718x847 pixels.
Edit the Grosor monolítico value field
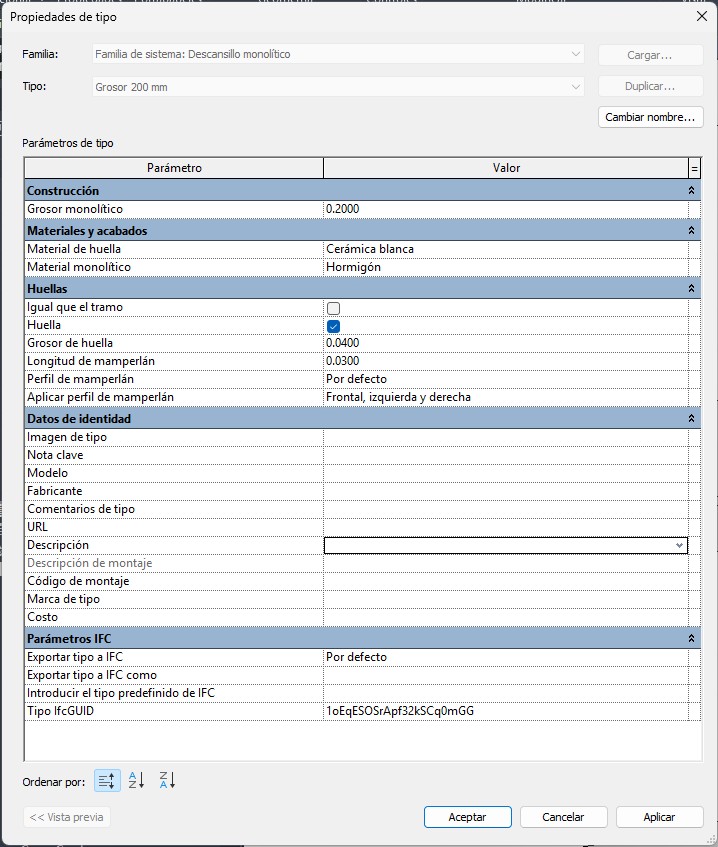click(505, 209)
